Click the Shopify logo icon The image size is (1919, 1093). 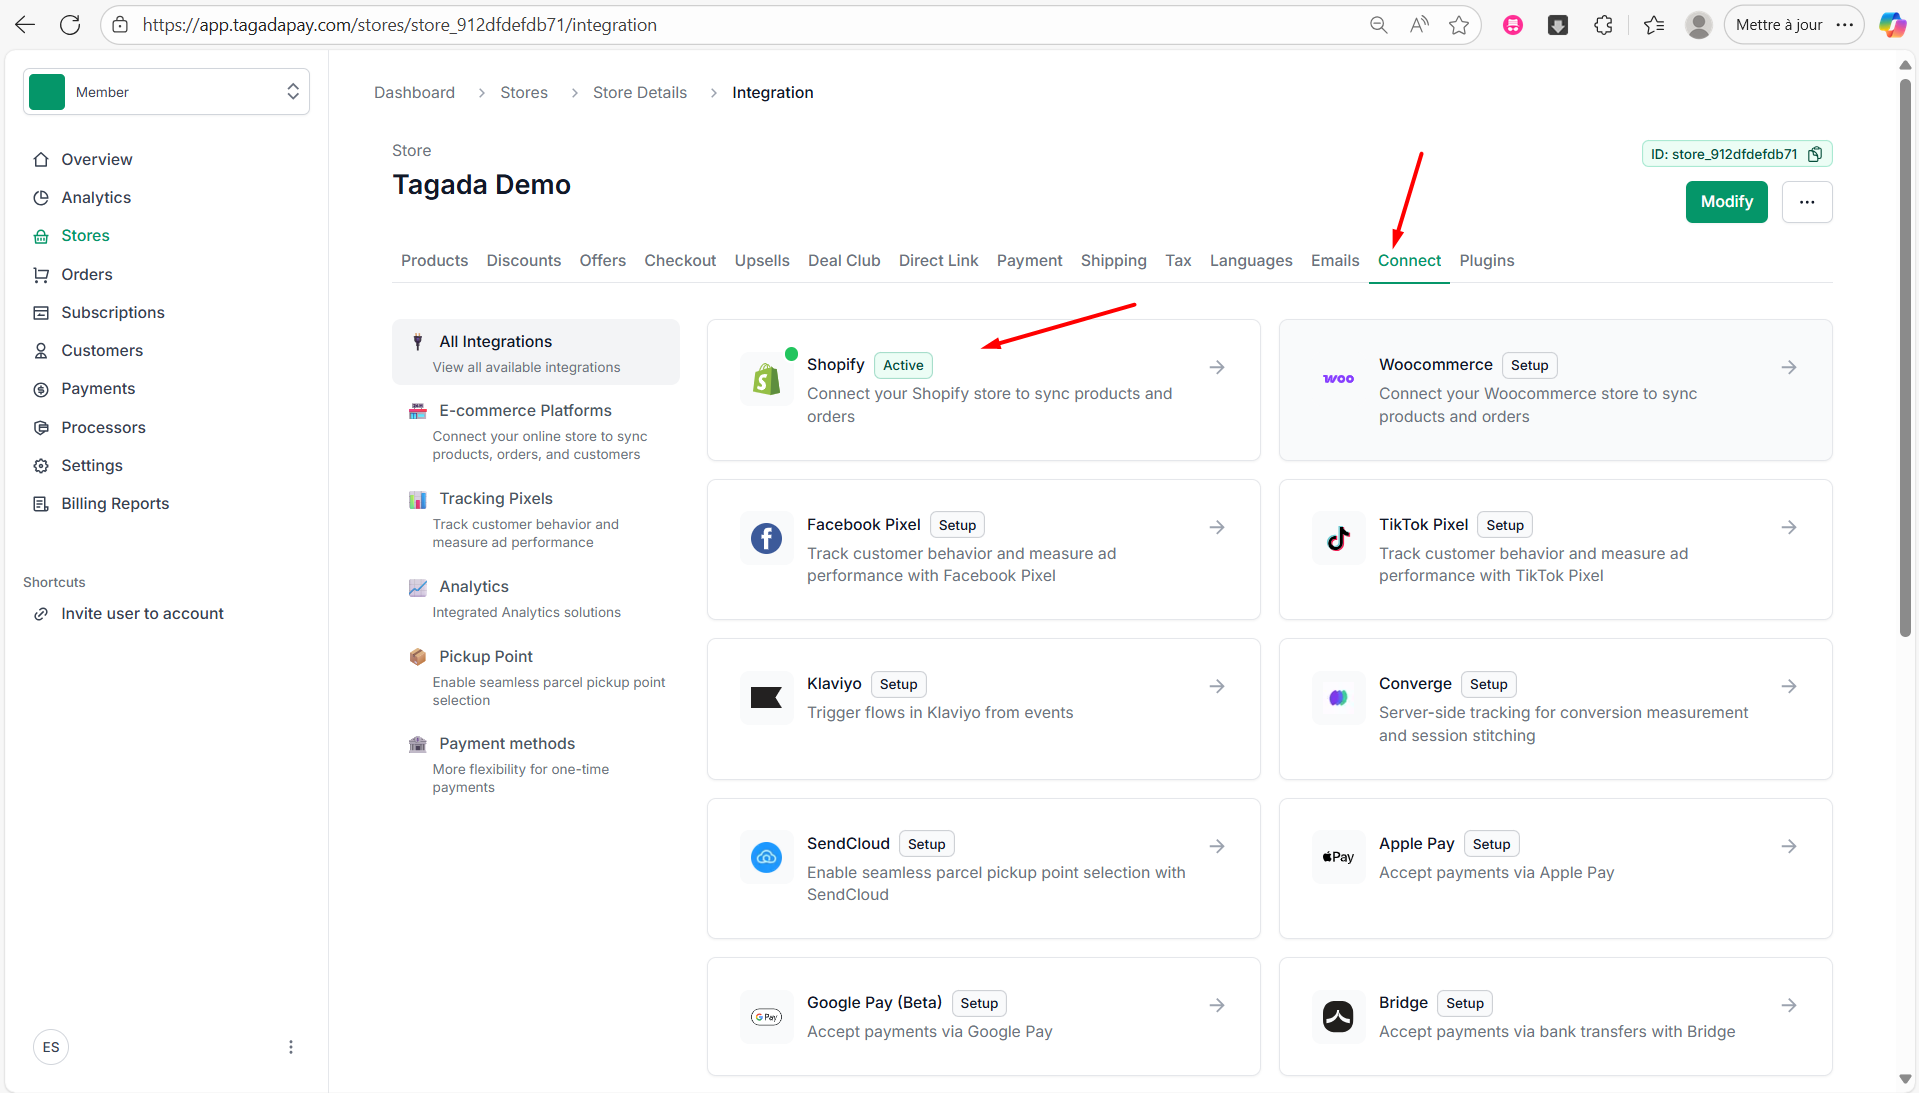tap(766, 379)
